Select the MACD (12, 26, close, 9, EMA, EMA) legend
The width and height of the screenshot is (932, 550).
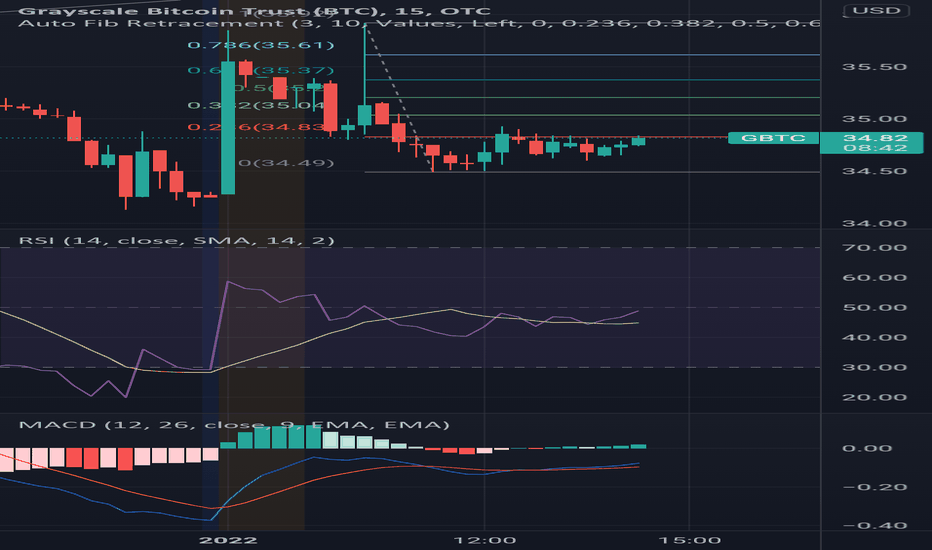[x=234, y=425]
